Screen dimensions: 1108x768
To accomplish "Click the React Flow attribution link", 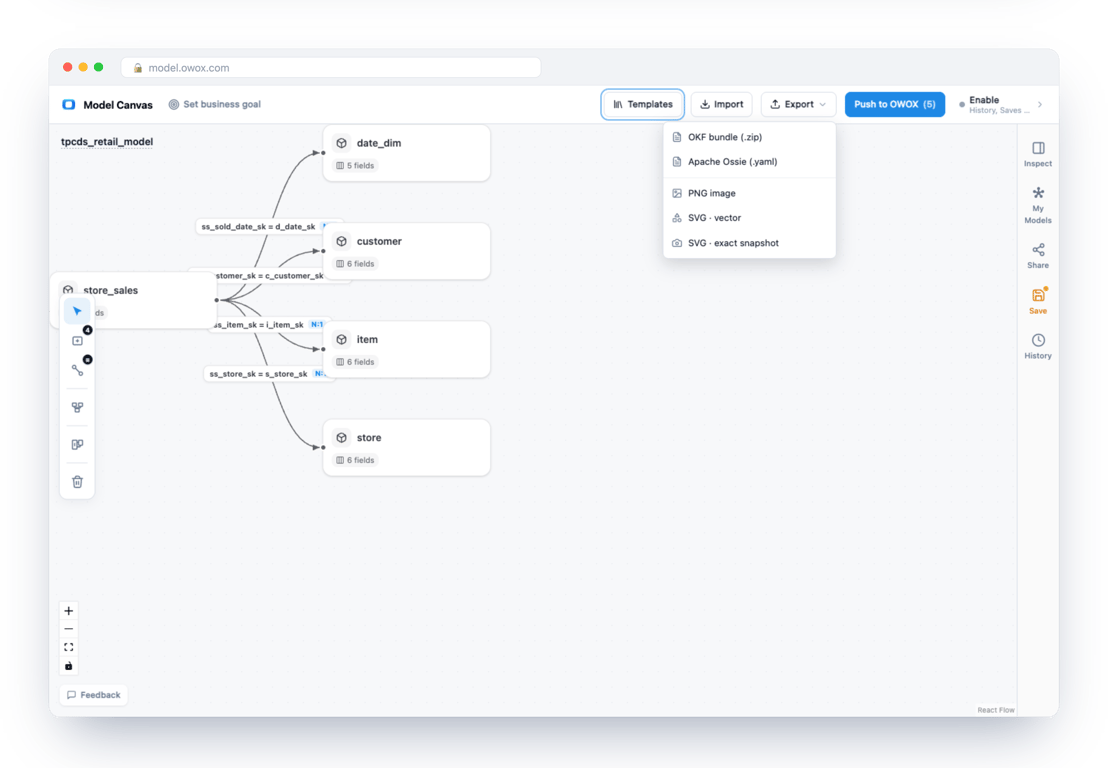I will point(996,710).
